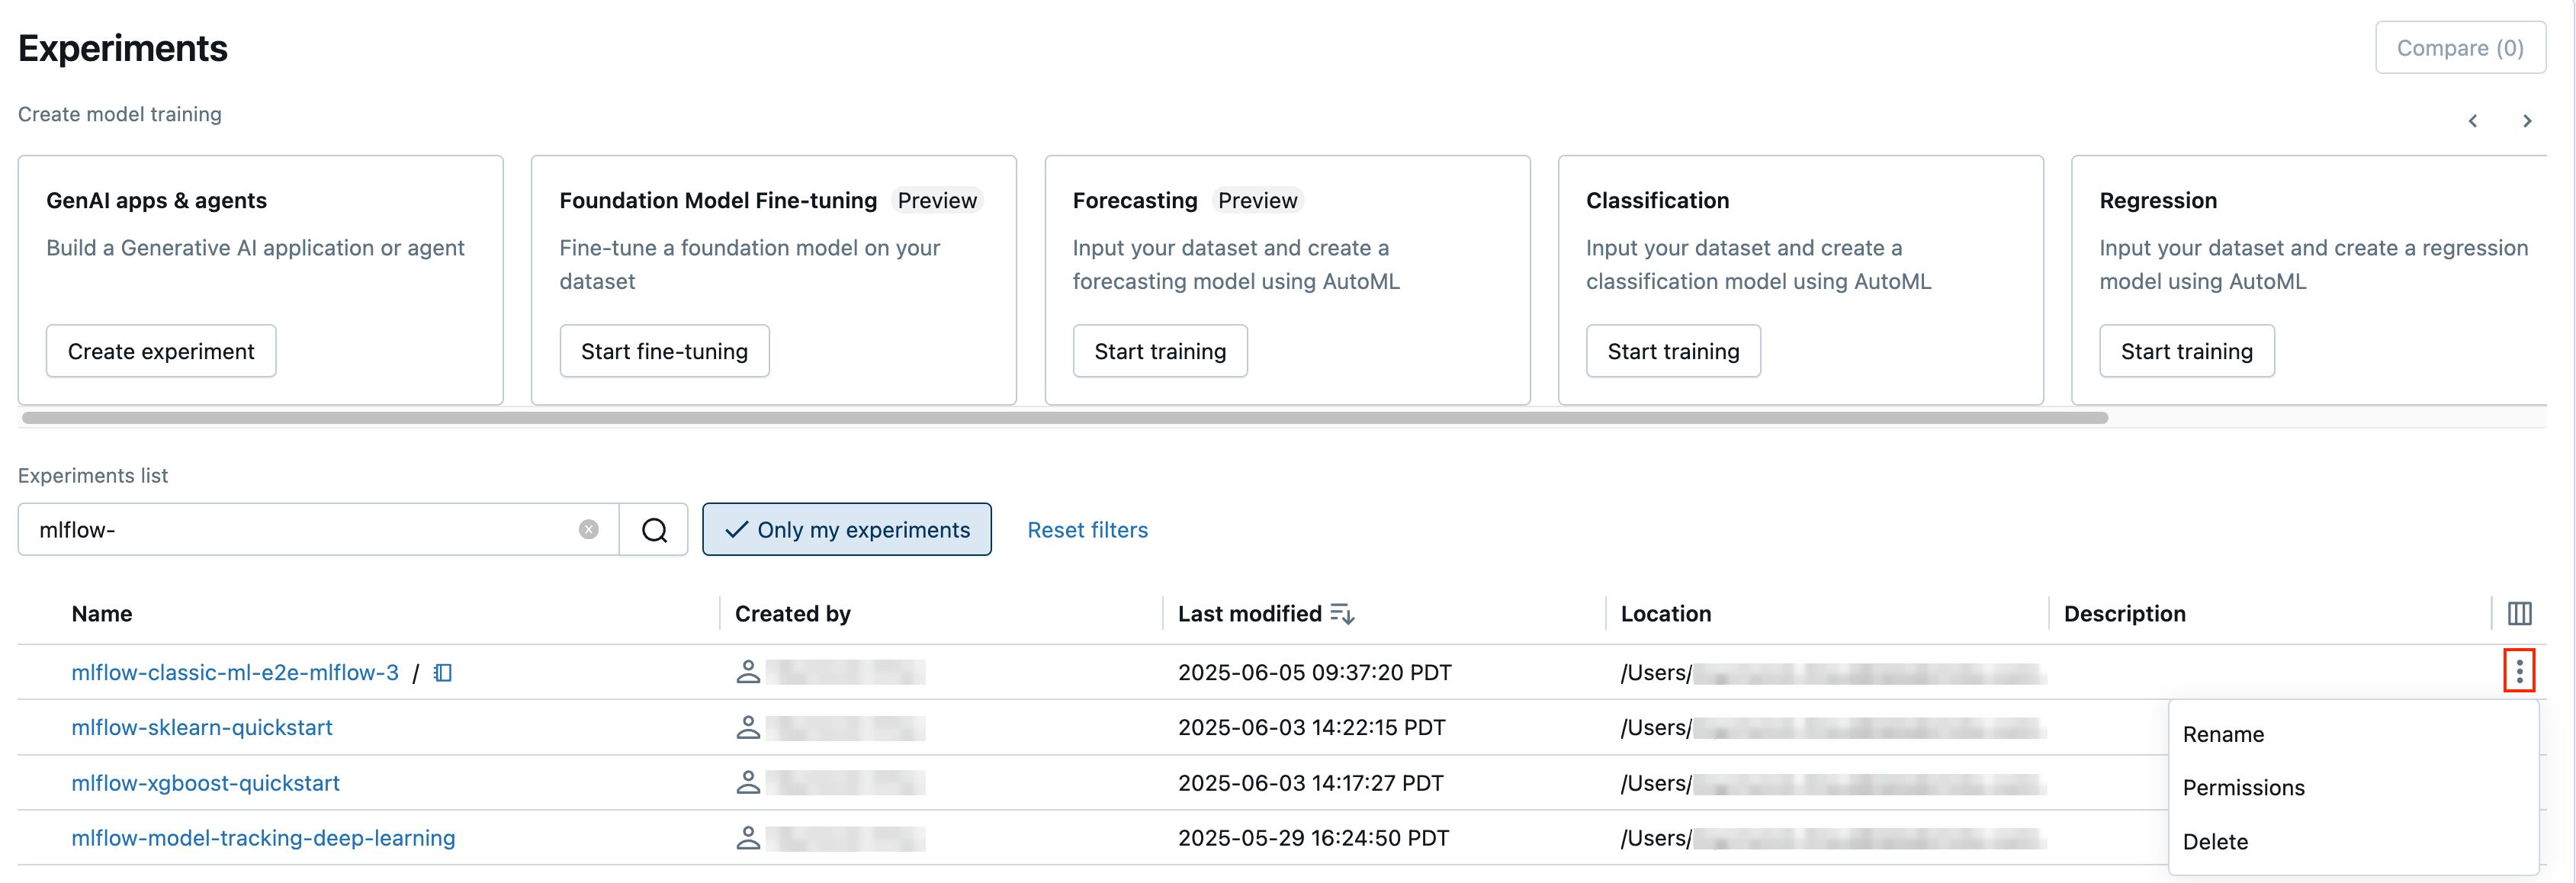Screen dimensions: 2576x883
Task: Click the horizontal scrollbar under training cards
Action: click(x=1064, y=418)
